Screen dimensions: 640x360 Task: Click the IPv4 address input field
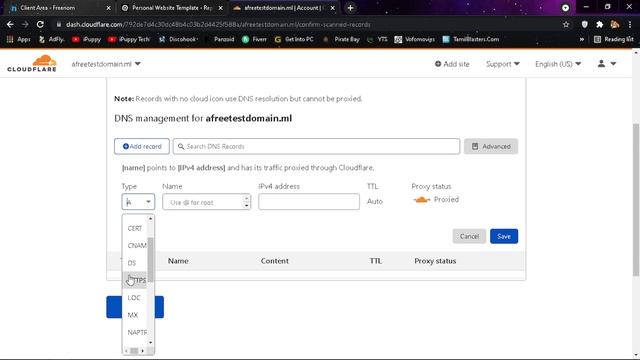[309, 202]
